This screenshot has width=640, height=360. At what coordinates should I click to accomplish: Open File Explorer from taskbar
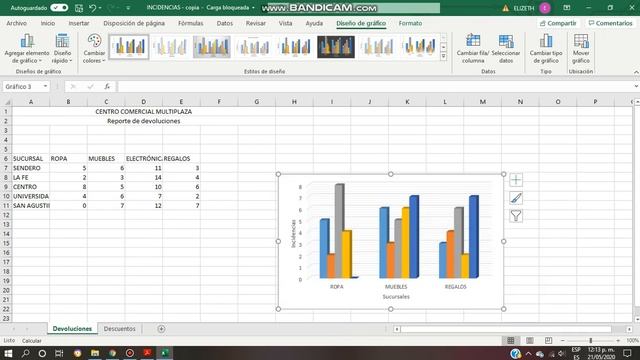click(95, 353)
